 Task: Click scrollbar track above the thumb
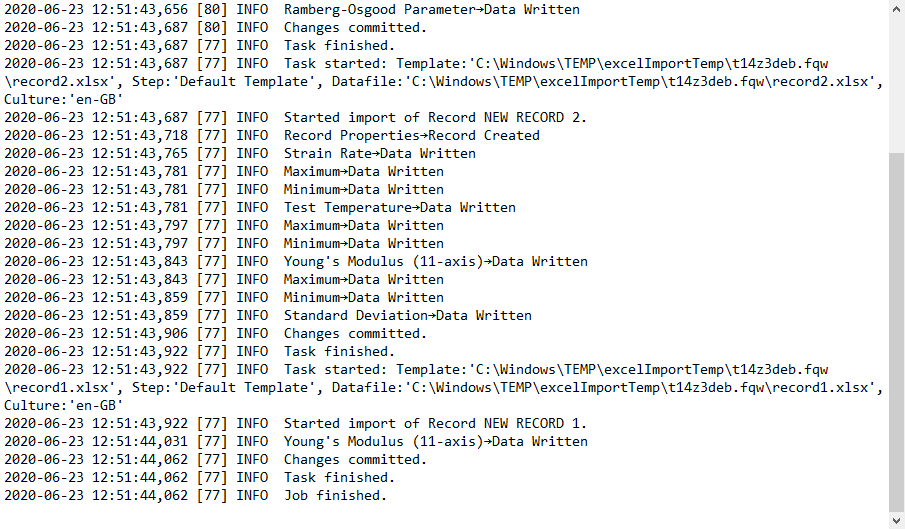click(896, 80)
